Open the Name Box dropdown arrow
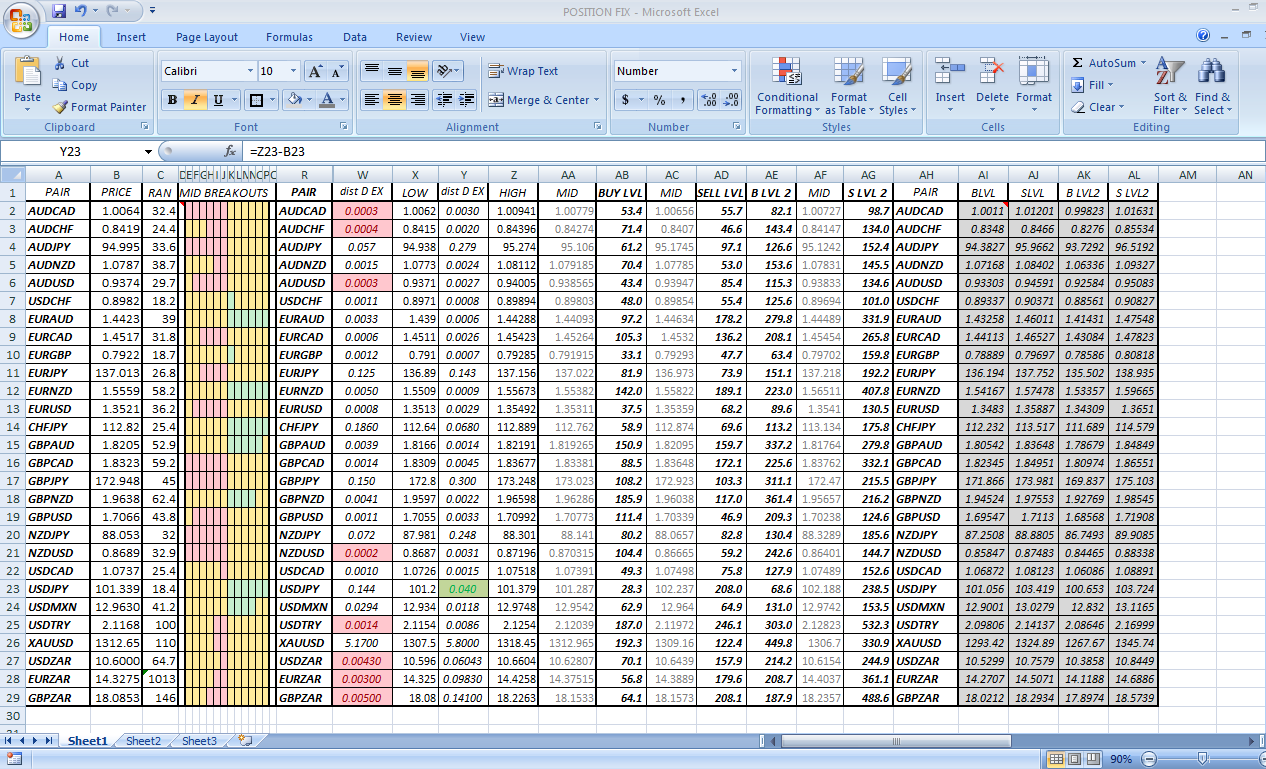The width and height of the screenshot is (1266, 769). tap(149, 151)
